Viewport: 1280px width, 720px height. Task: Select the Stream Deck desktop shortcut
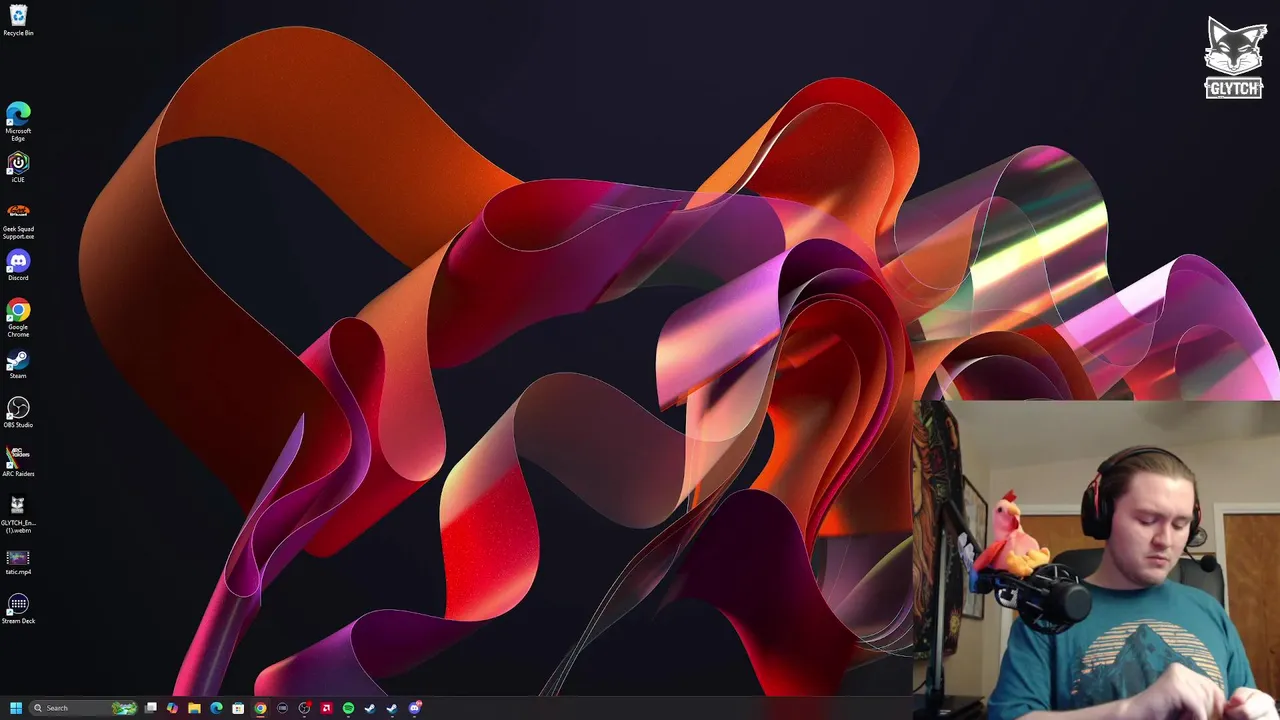pyautogui.click(x=18, y=608)
